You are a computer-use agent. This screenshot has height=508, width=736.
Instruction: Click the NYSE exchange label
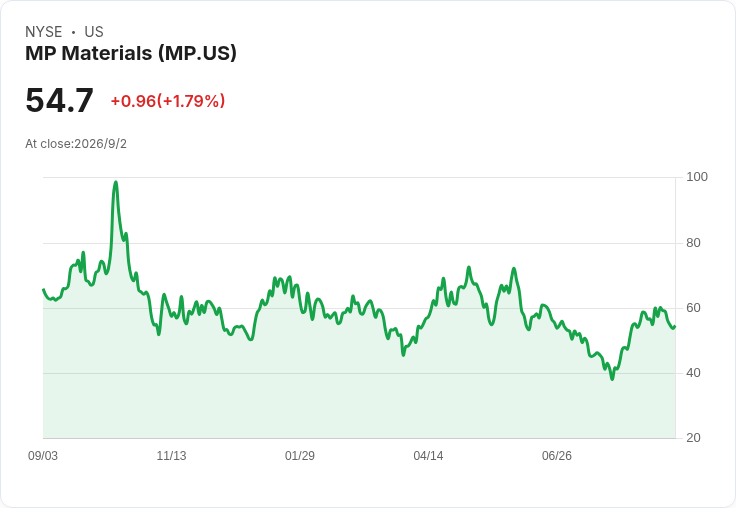(x=44, y=32)
